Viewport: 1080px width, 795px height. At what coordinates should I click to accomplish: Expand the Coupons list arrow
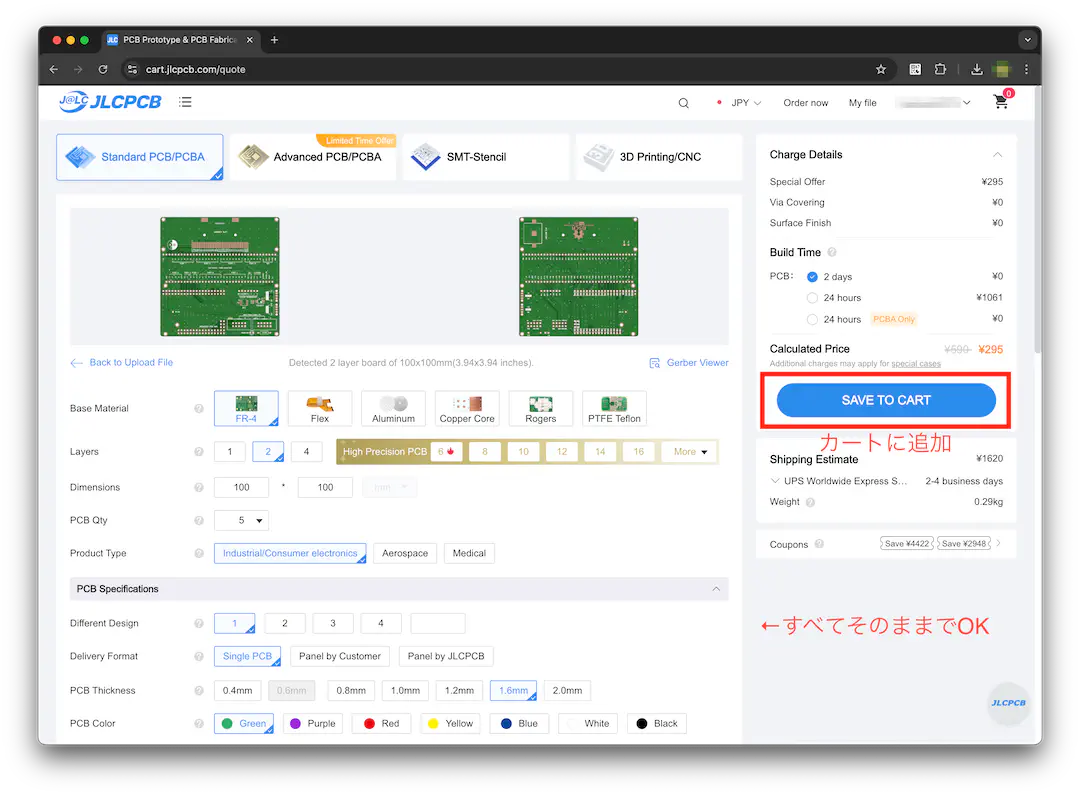click(998, 544)
